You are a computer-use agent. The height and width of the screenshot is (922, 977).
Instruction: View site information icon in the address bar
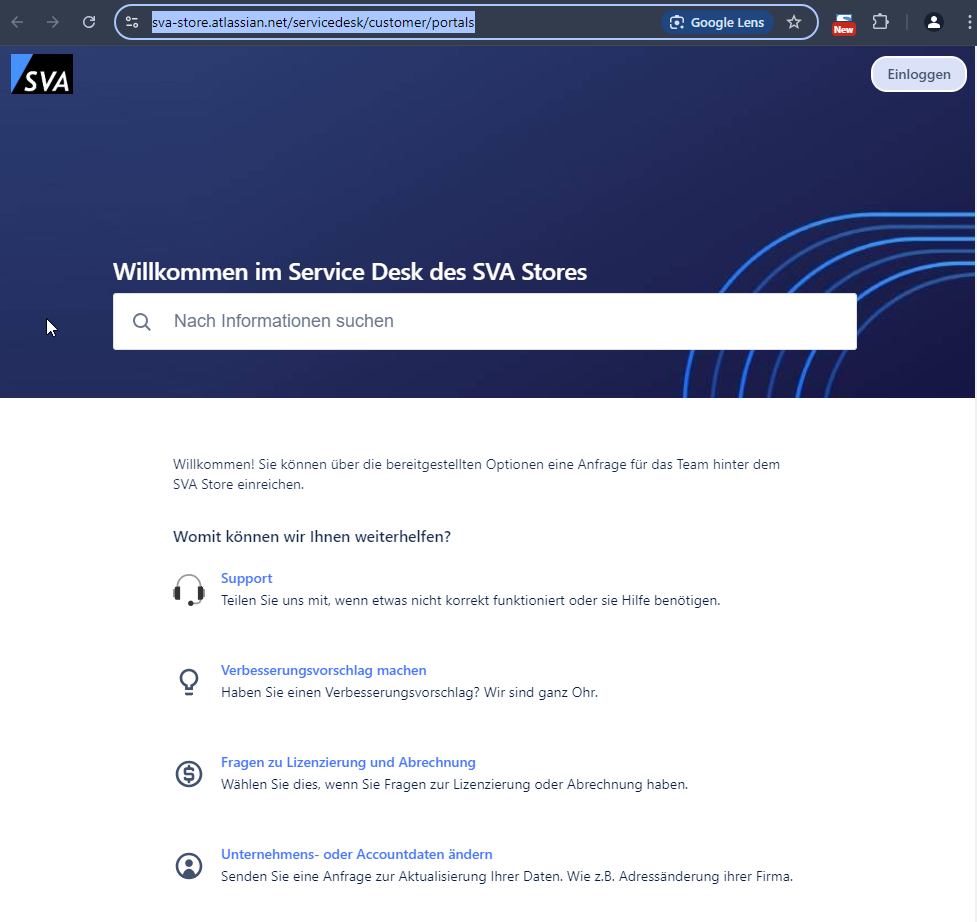coord(132,22)
